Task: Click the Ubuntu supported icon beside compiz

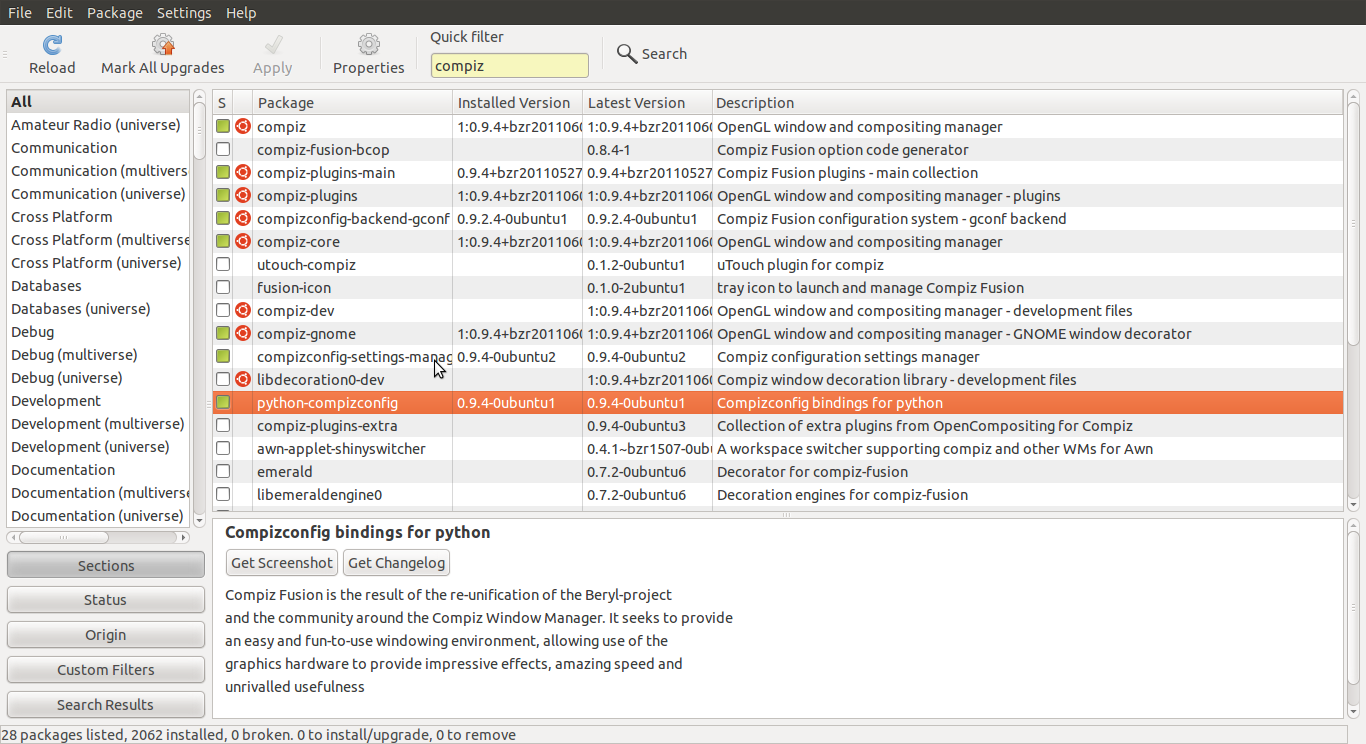Action: [243, 127]
